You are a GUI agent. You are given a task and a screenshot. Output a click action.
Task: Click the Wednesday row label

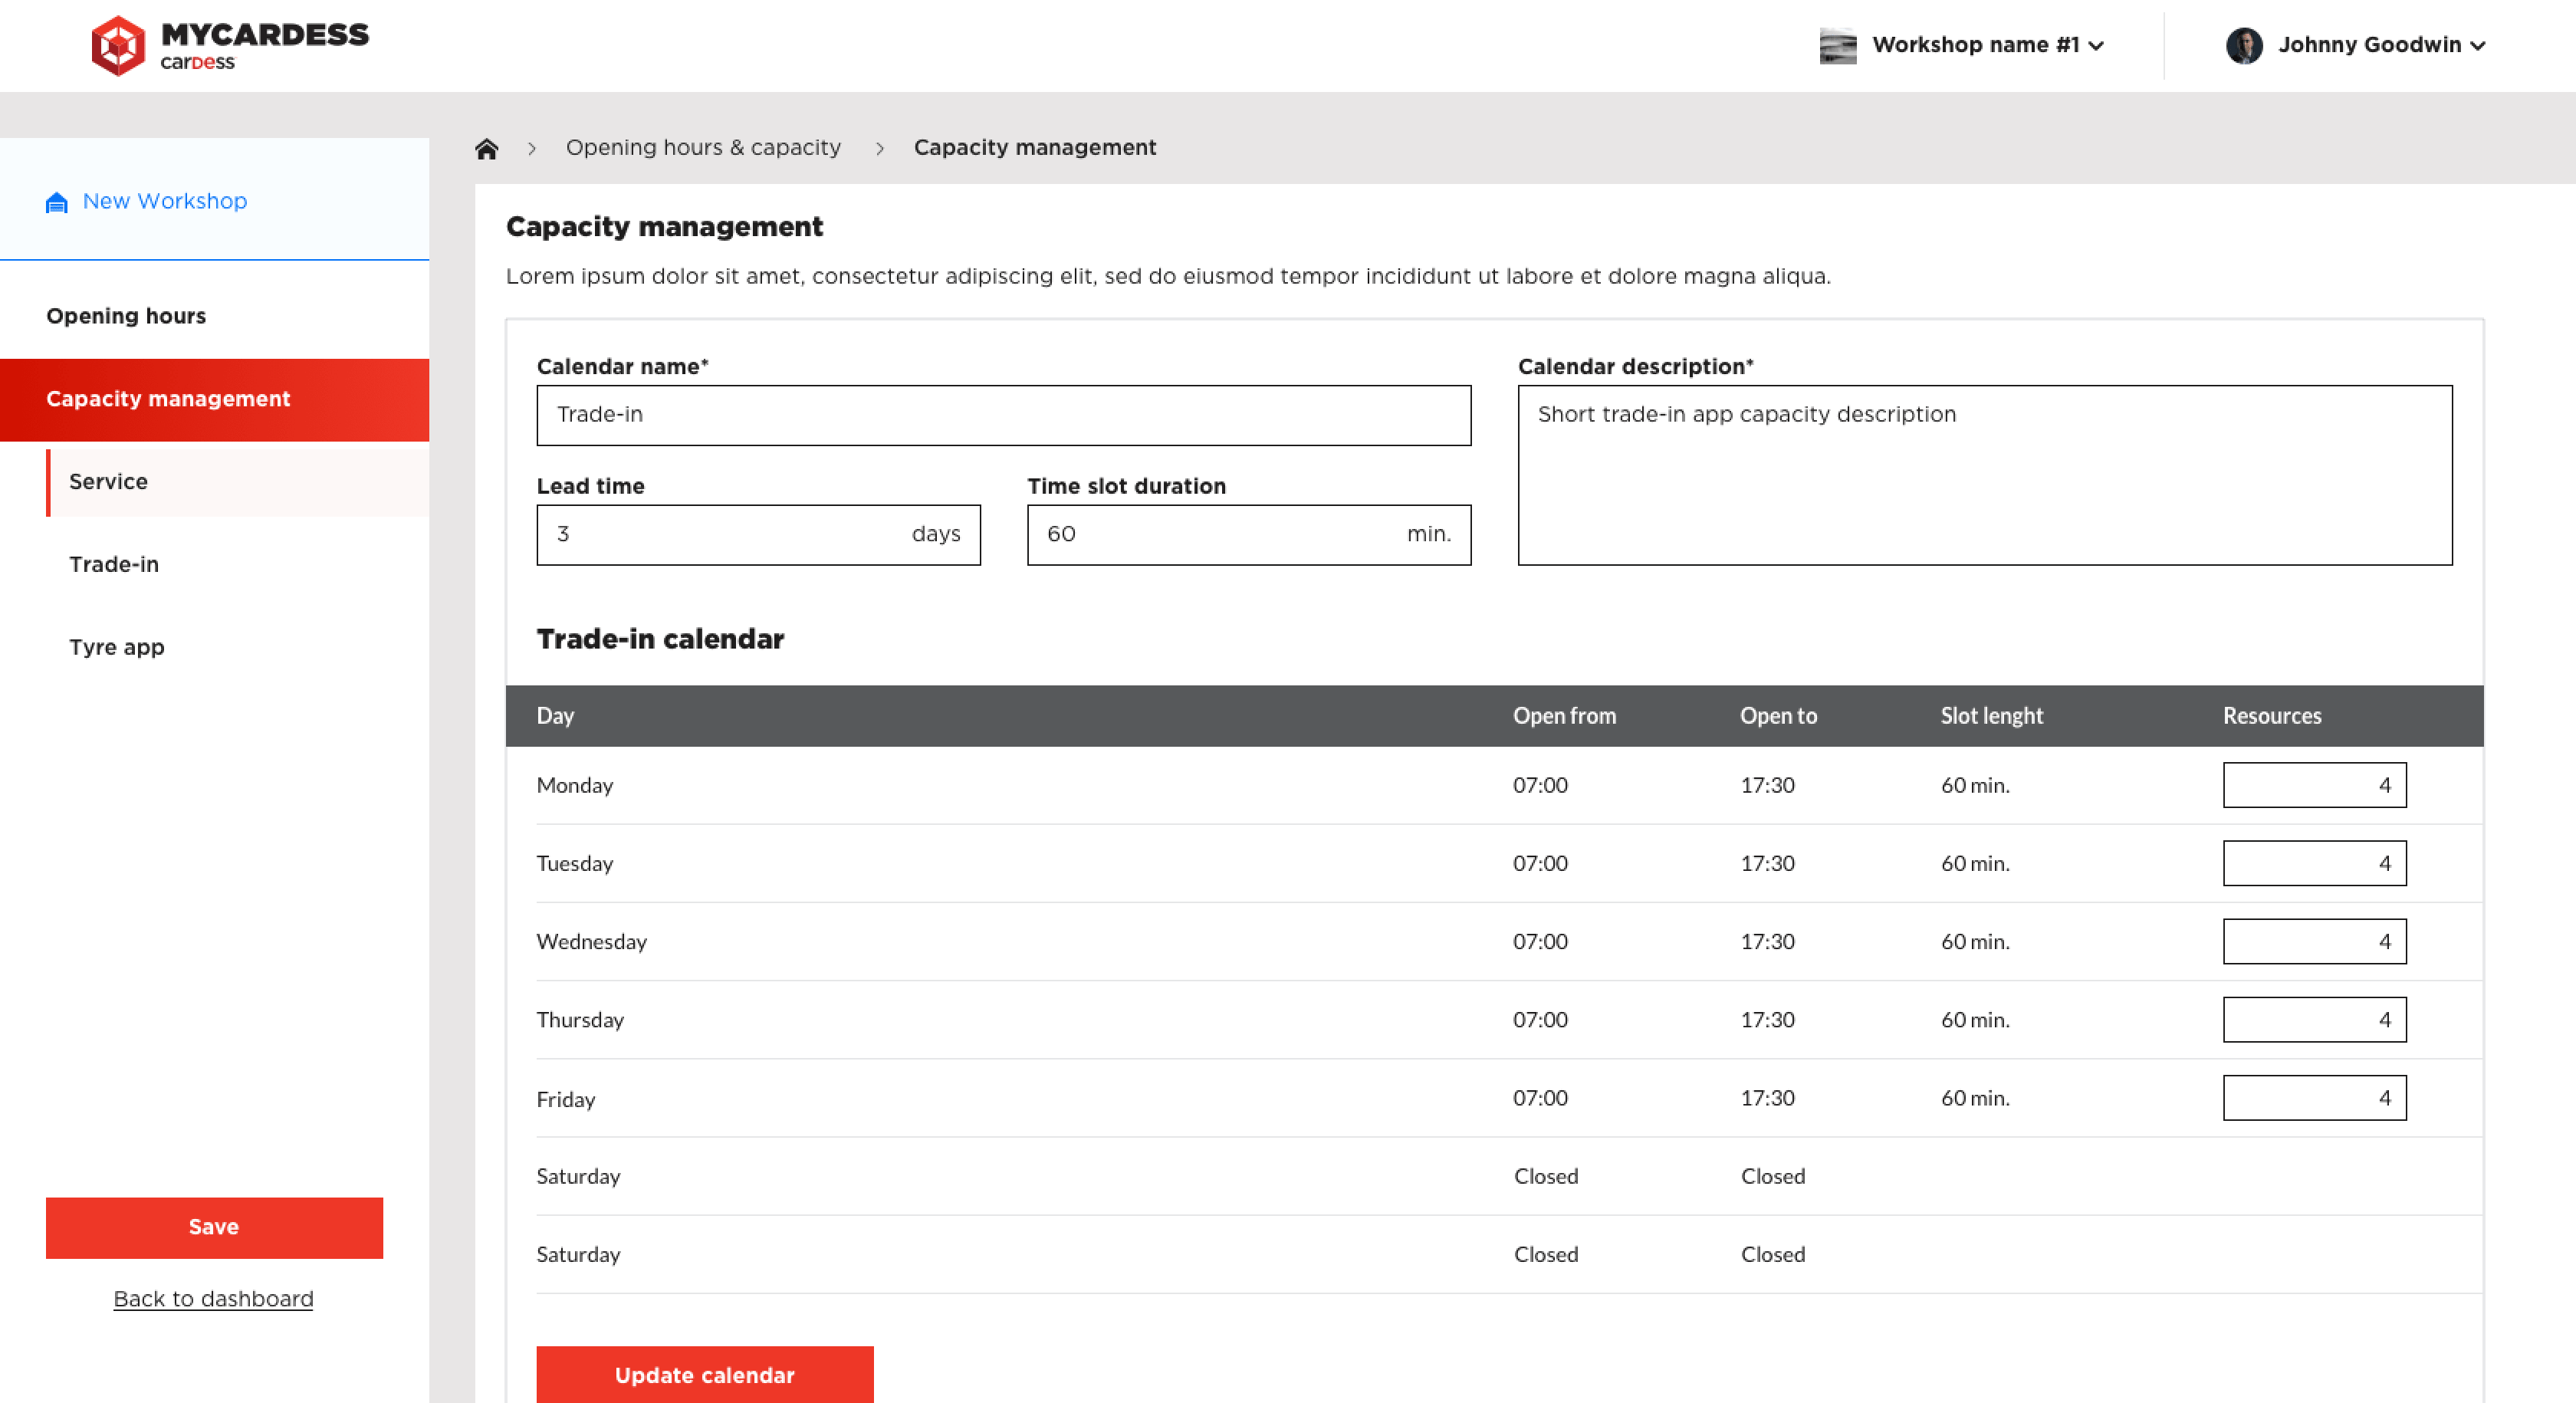coord(592,942)
